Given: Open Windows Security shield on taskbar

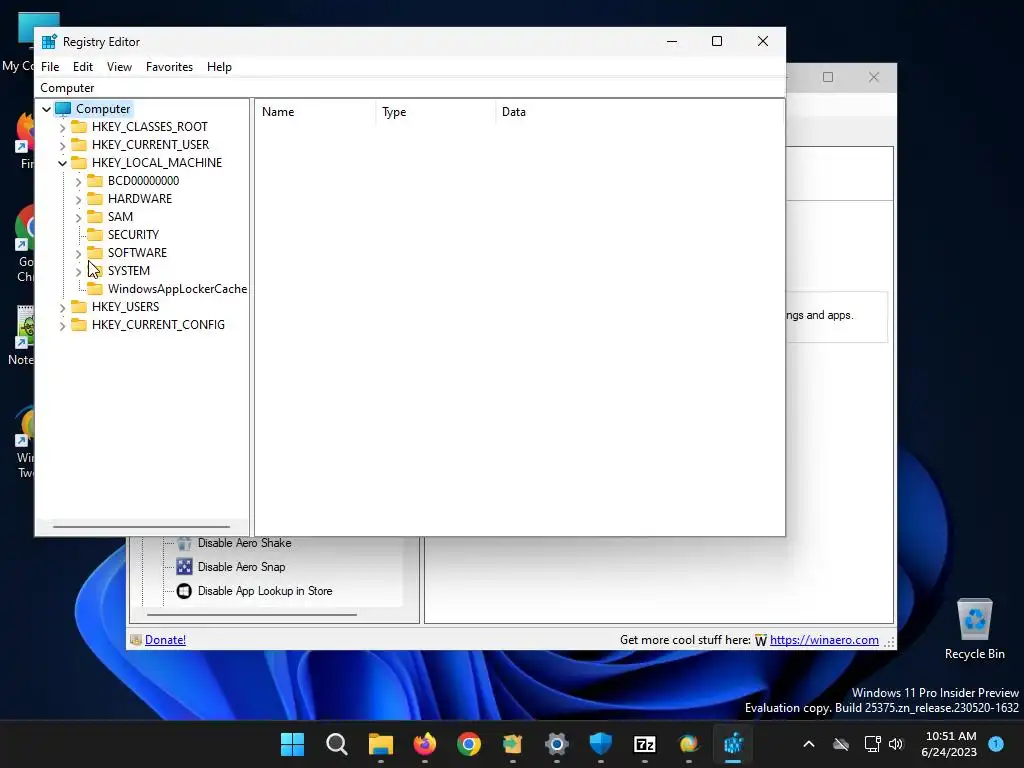Looking at the screenshot, I should (x=601, y=744).
